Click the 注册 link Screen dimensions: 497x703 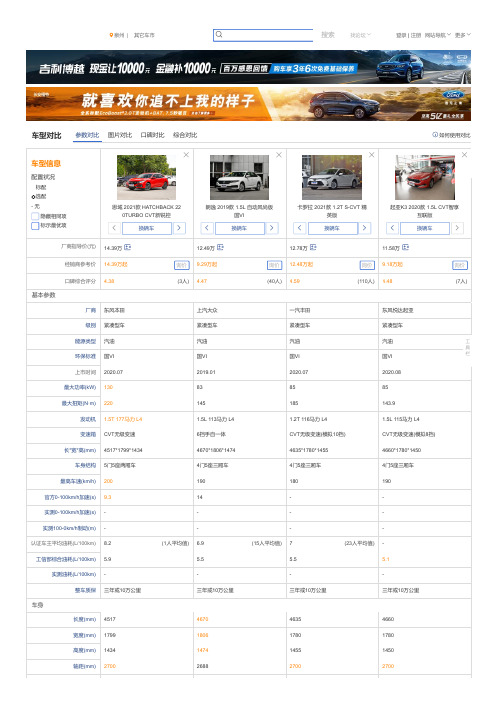(x=416, y=35)
